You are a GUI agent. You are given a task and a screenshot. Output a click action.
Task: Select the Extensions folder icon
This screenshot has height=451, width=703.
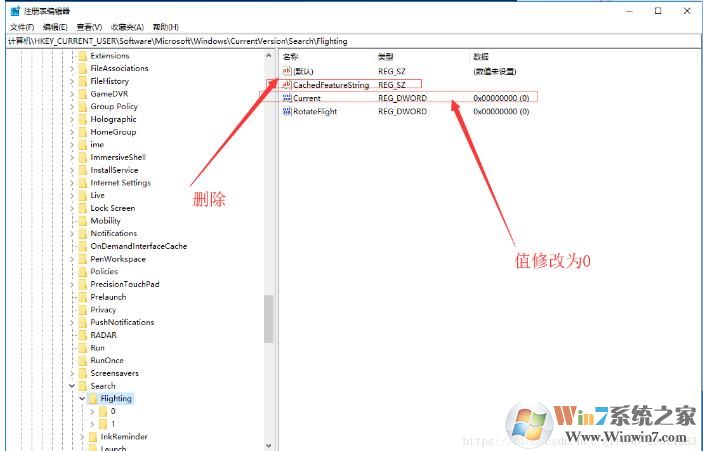coord(82,56)
